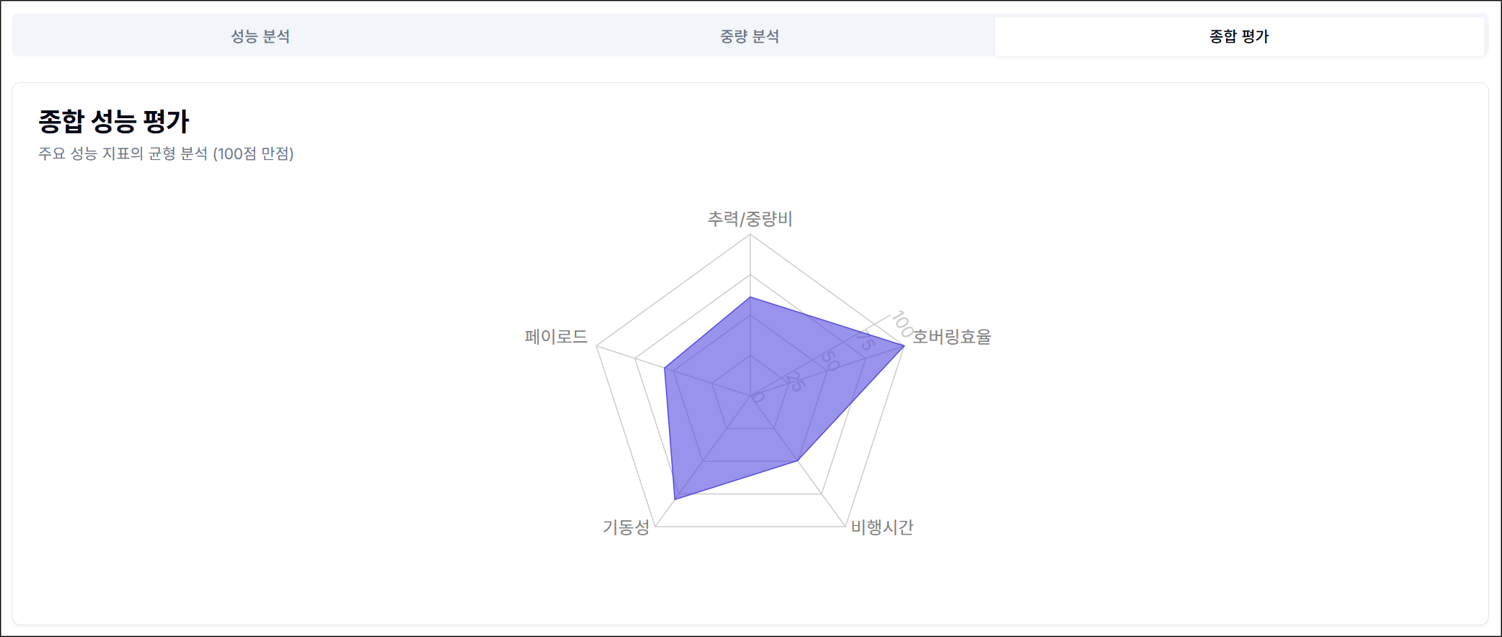Switch to the 성능 분석 tab
Image resolution: width=1502 pixels, height=637 pixels.
tap(260, 37)
